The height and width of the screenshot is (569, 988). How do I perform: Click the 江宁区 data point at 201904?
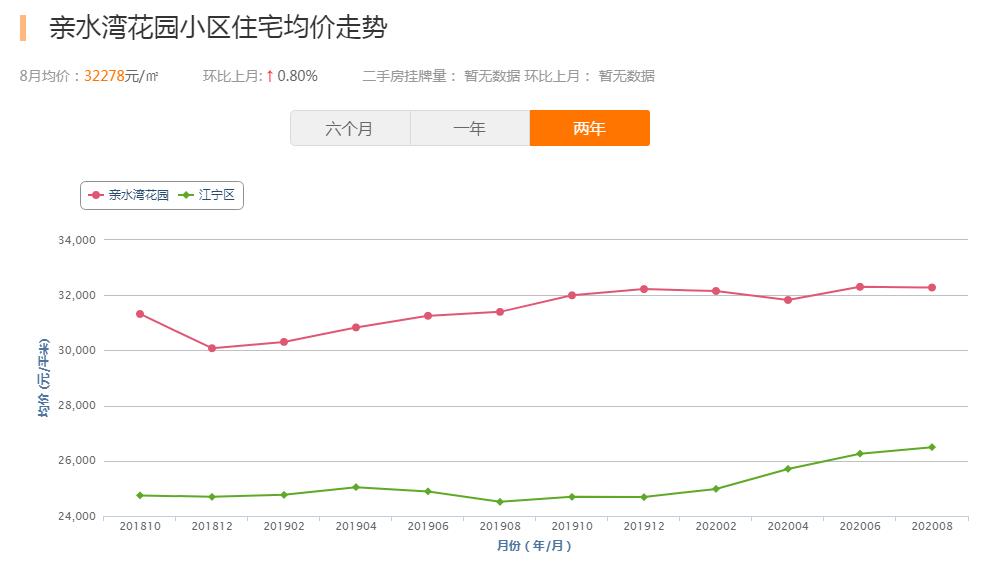click(x=356, y=487)
